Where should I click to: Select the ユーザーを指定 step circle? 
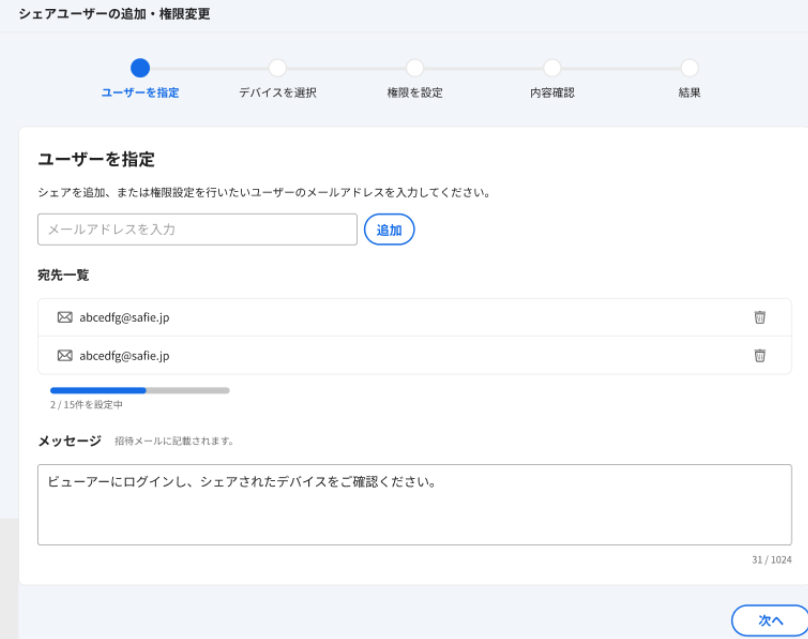[140, 68]
